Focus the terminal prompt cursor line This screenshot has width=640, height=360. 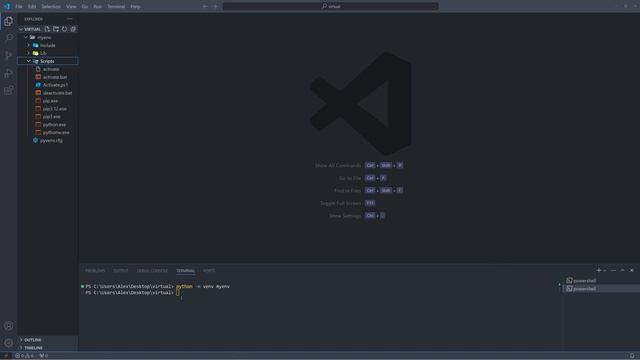coord(178,293)
